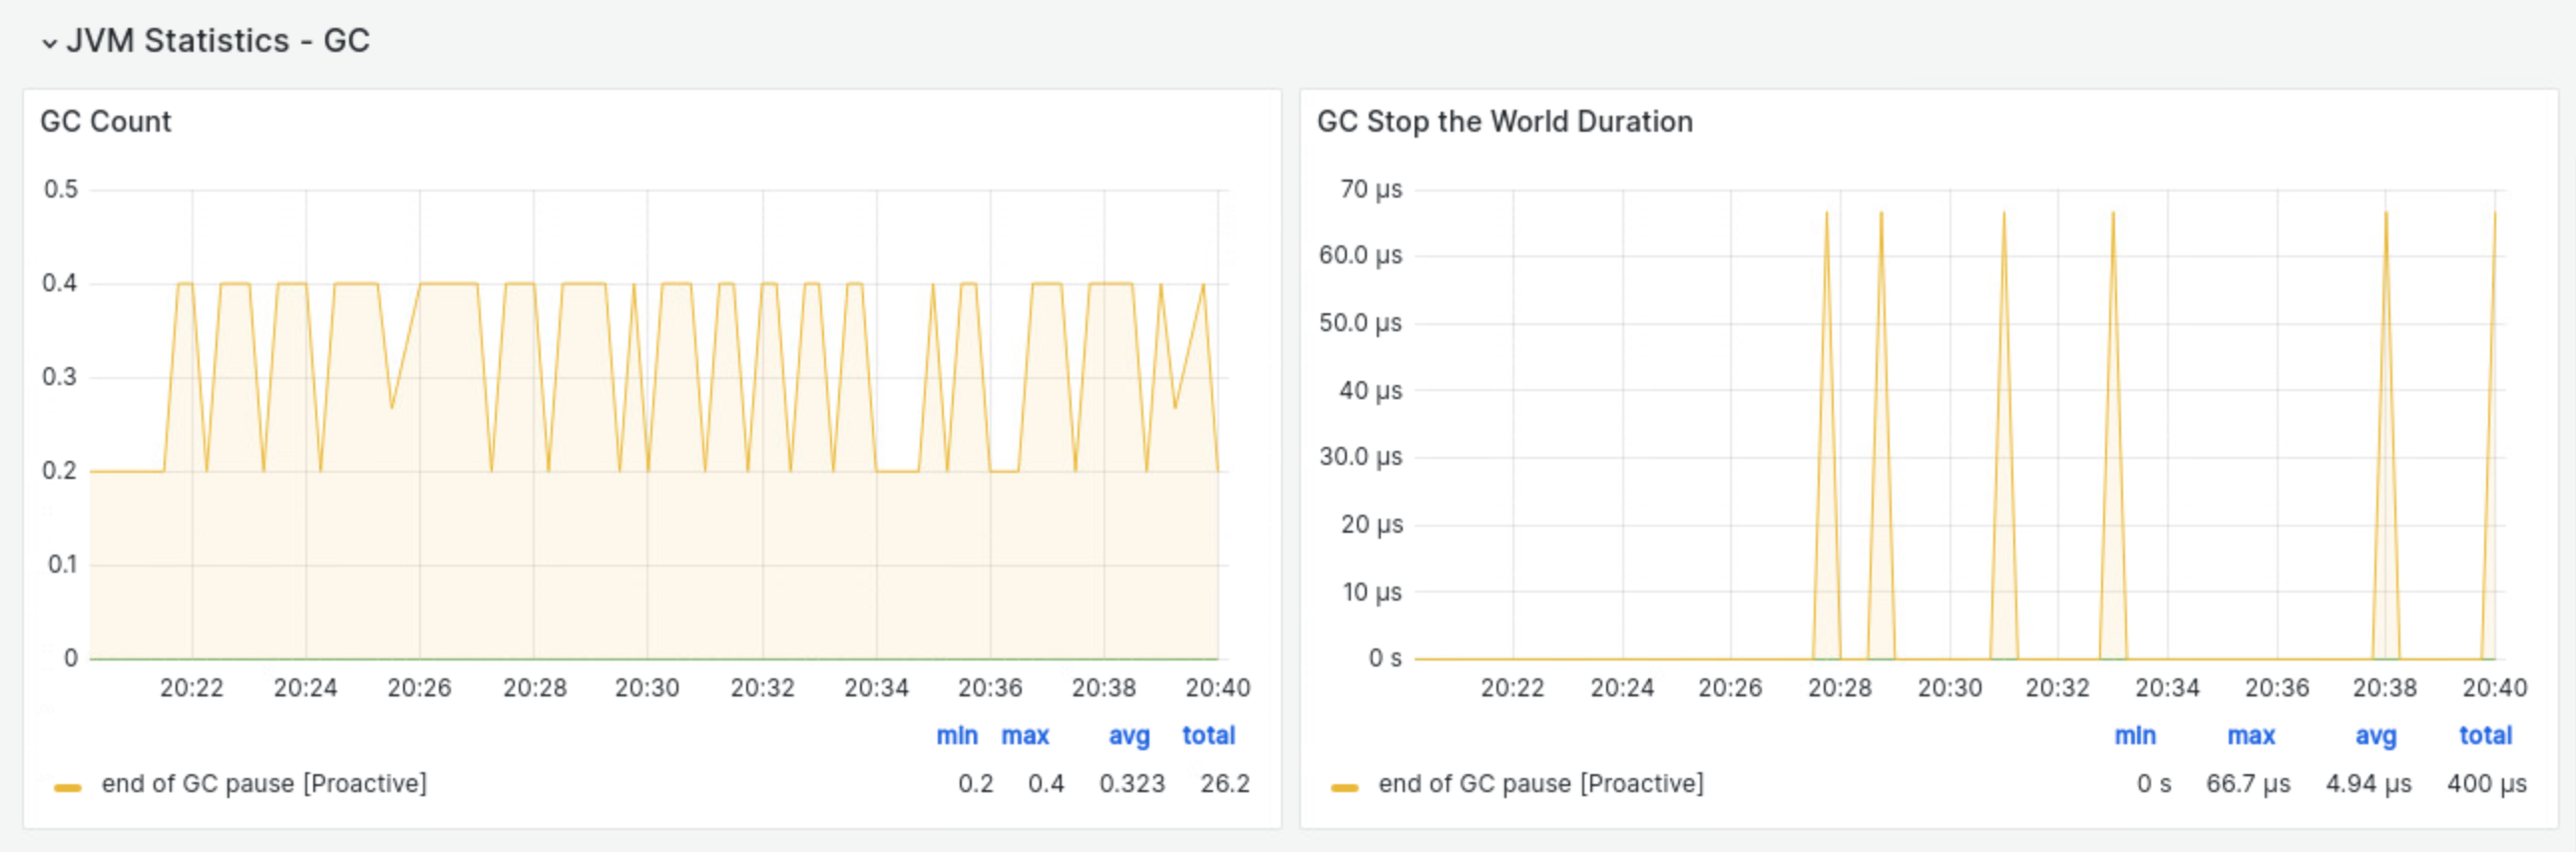Sort Stop the World legend by avg
2576x852 pixels.
pos(2375,735)
